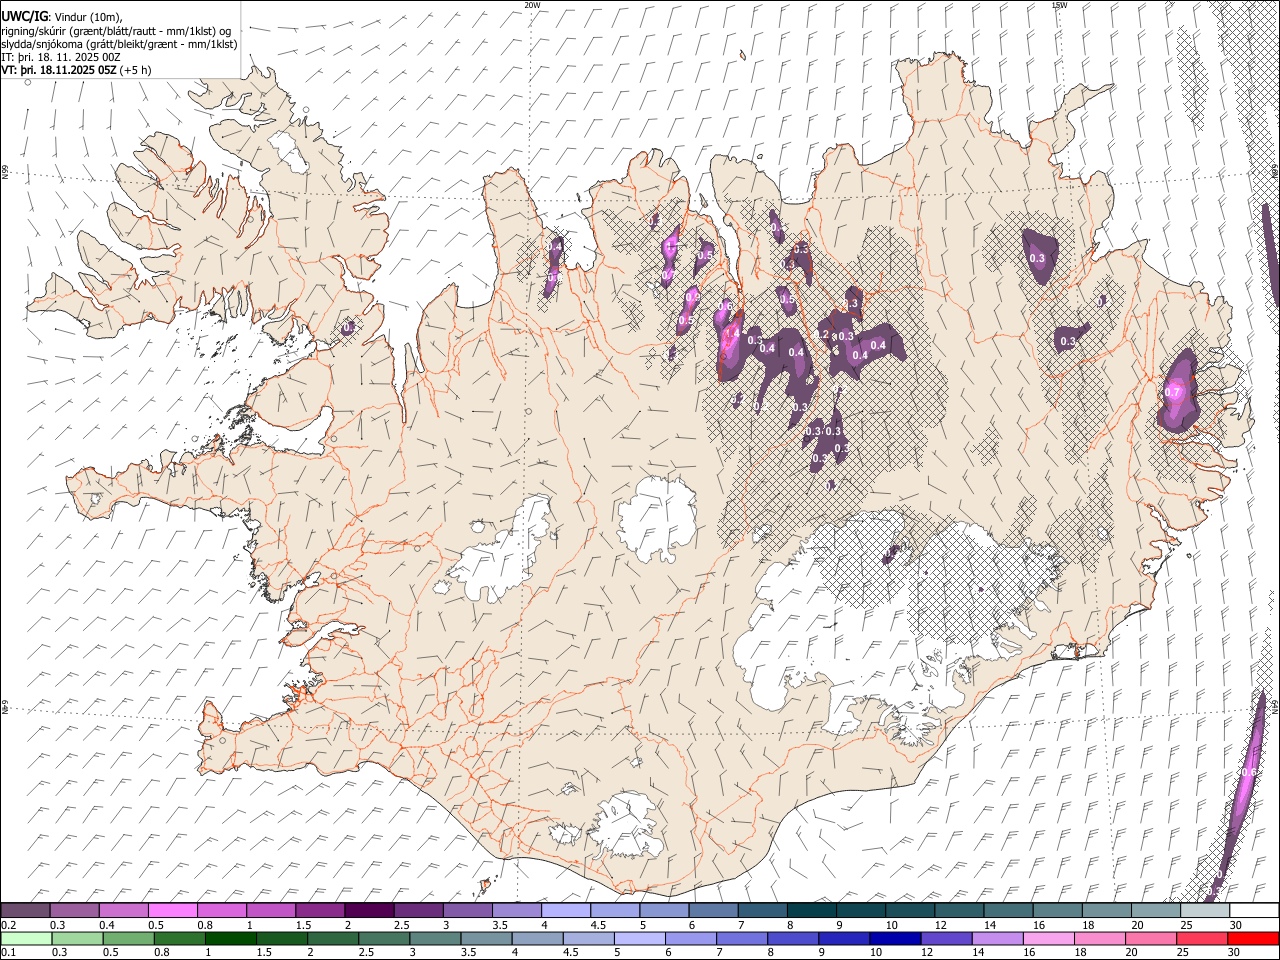Click the 'slydda/snjókoma' legend description line

pos(119,44)
